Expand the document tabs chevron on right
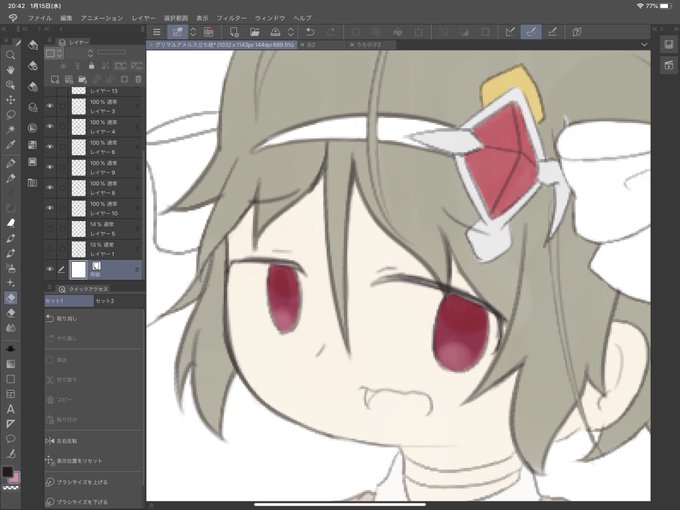 (644, 45)
